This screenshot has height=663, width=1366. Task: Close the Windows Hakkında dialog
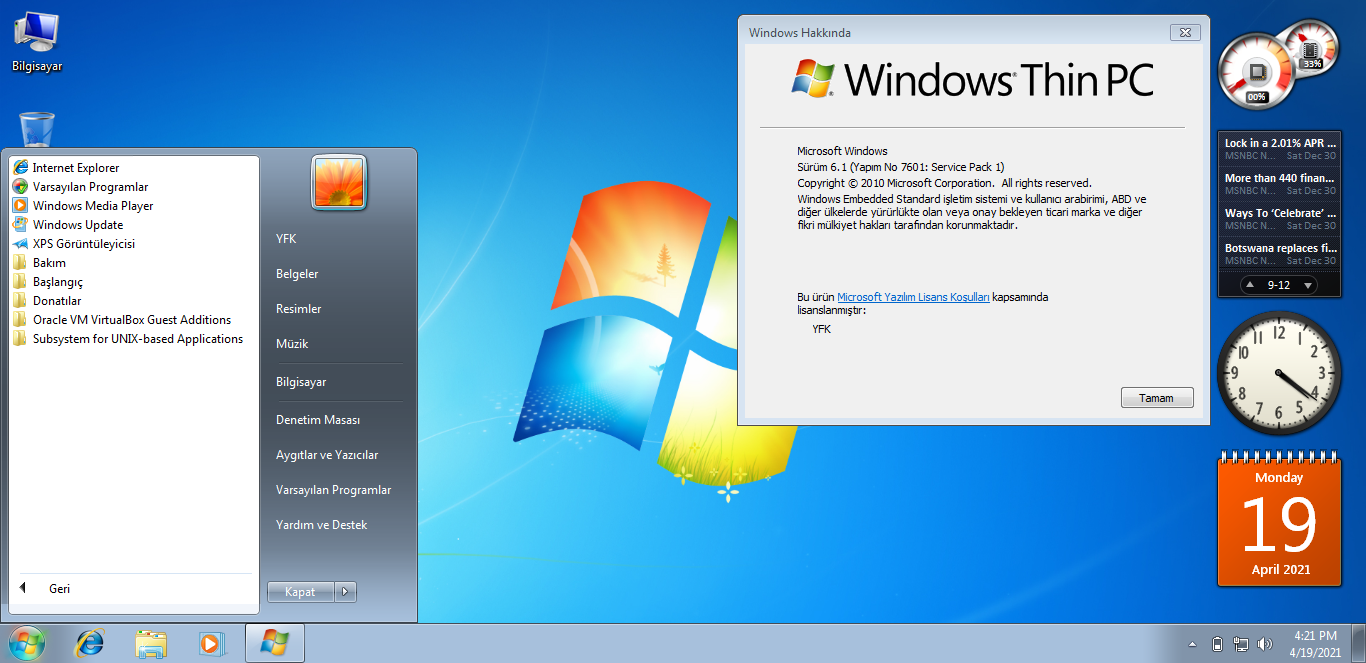tap(1185, 32)
